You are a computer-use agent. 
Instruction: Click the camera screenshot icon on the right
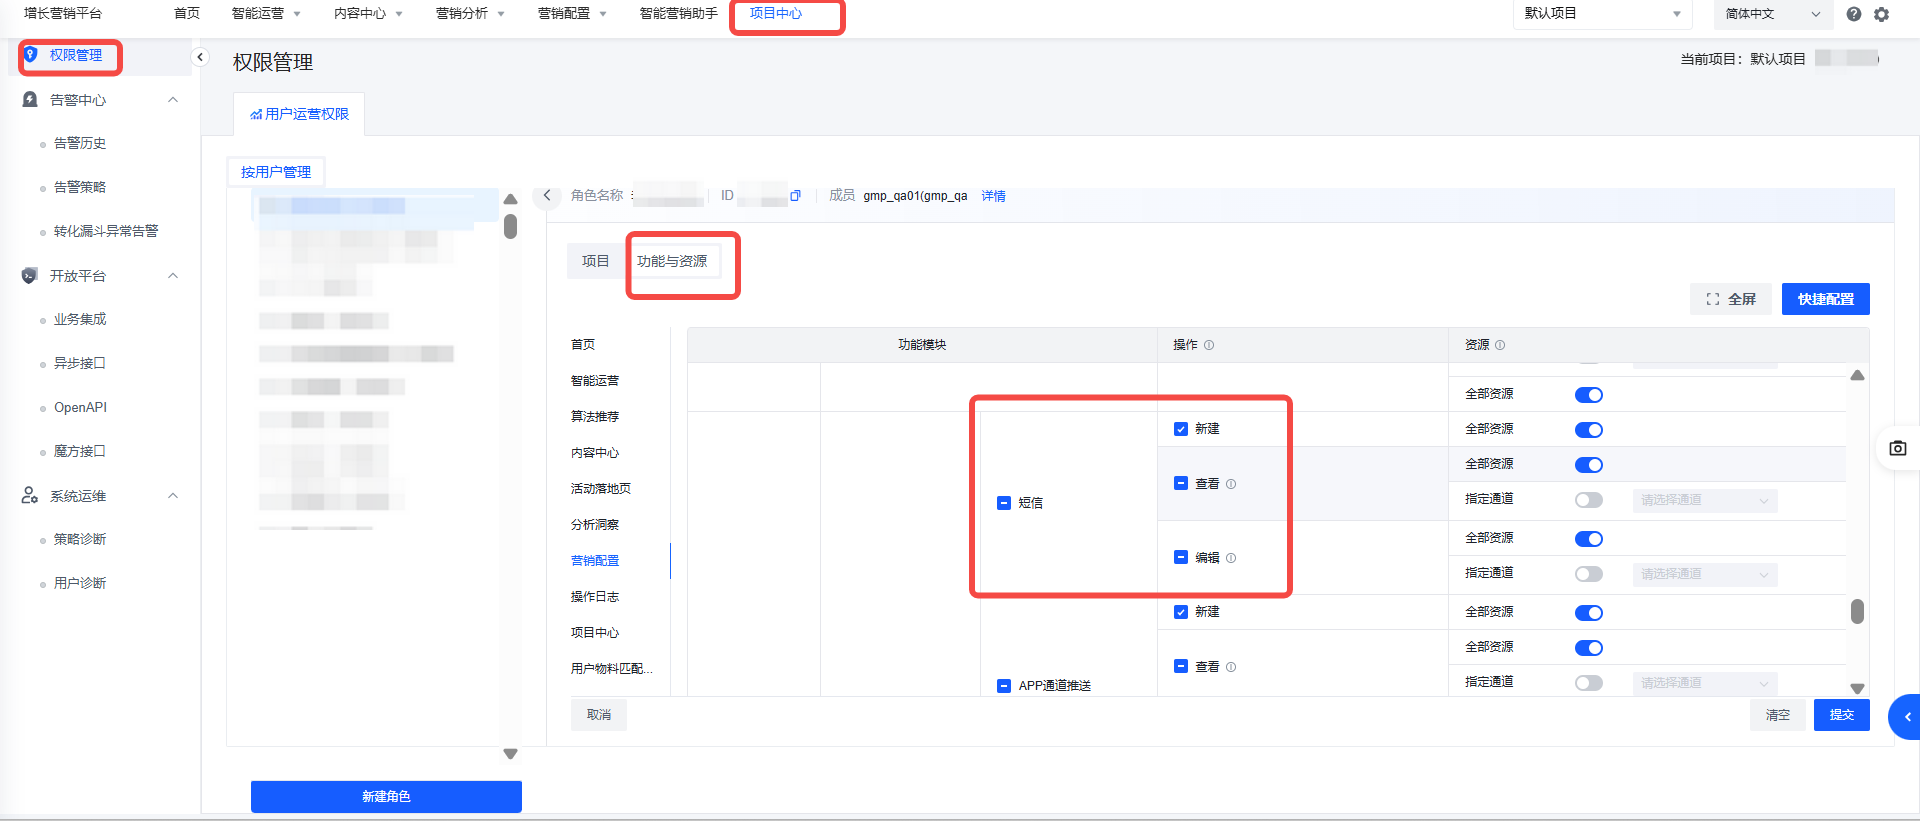(x=1897, y=448)
